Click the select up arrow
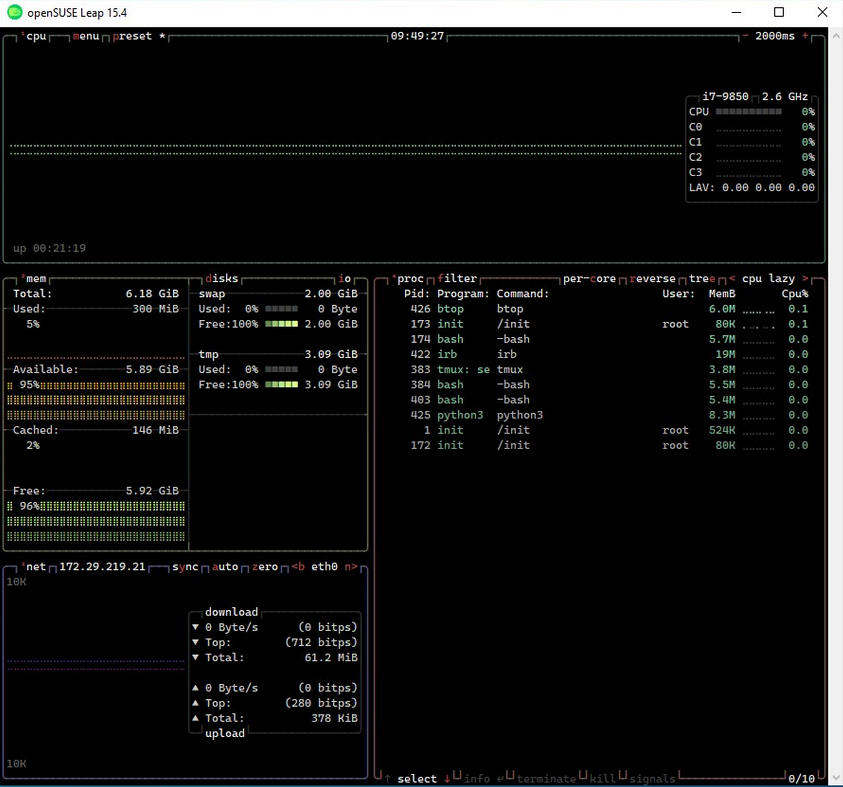The width and height of the screenshot is (843, 787). [387, 779]
